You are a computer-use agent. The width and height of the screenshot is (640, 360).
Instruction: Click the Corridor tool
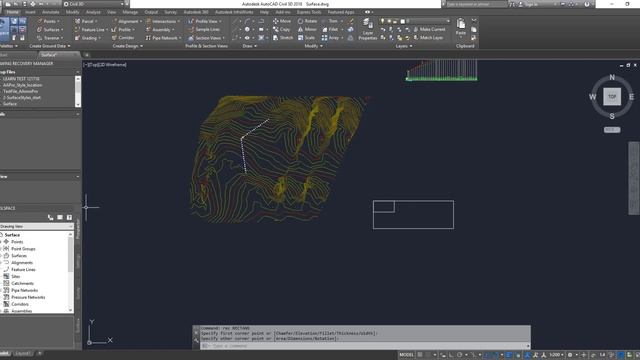123,38
